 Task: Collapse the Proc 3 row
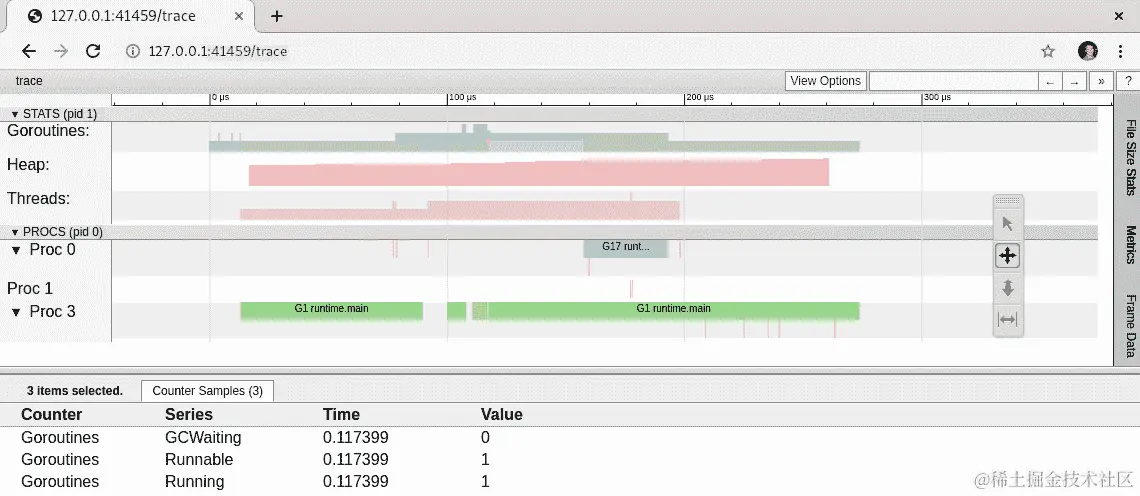tap(16, 312)
